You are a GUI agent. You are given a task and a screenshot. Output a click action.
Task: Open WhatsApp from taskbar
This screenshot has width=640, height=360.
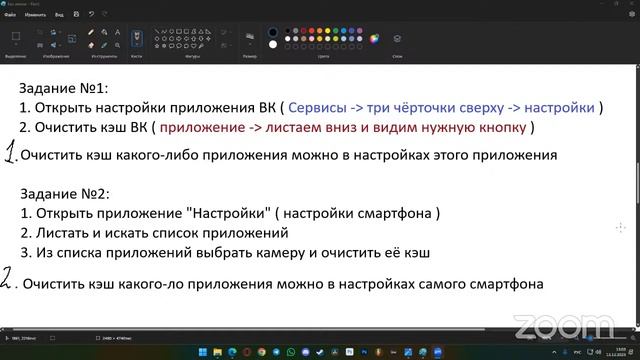(291, 352)
